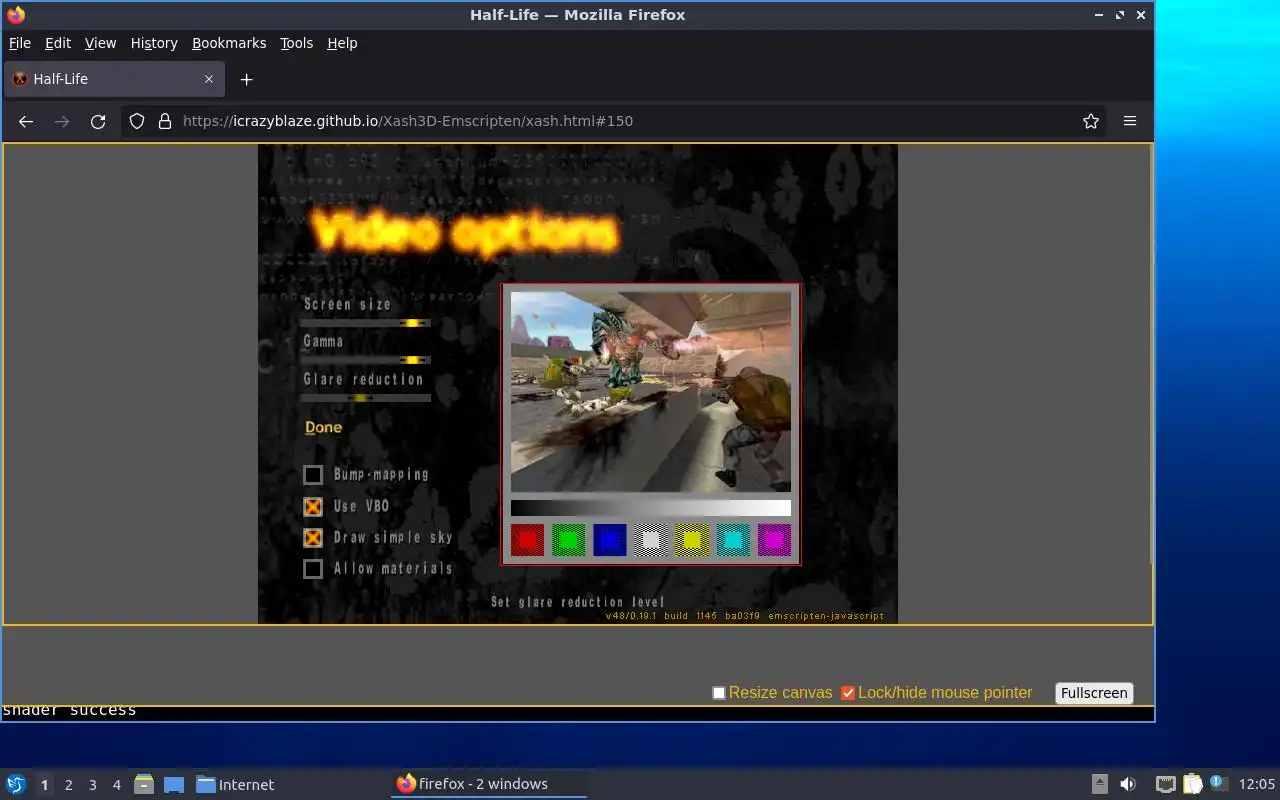This screenshot has width=1280, height=800.
Task: Open site security padlock info
Action: pyautogui.click(x=165, y=121)
